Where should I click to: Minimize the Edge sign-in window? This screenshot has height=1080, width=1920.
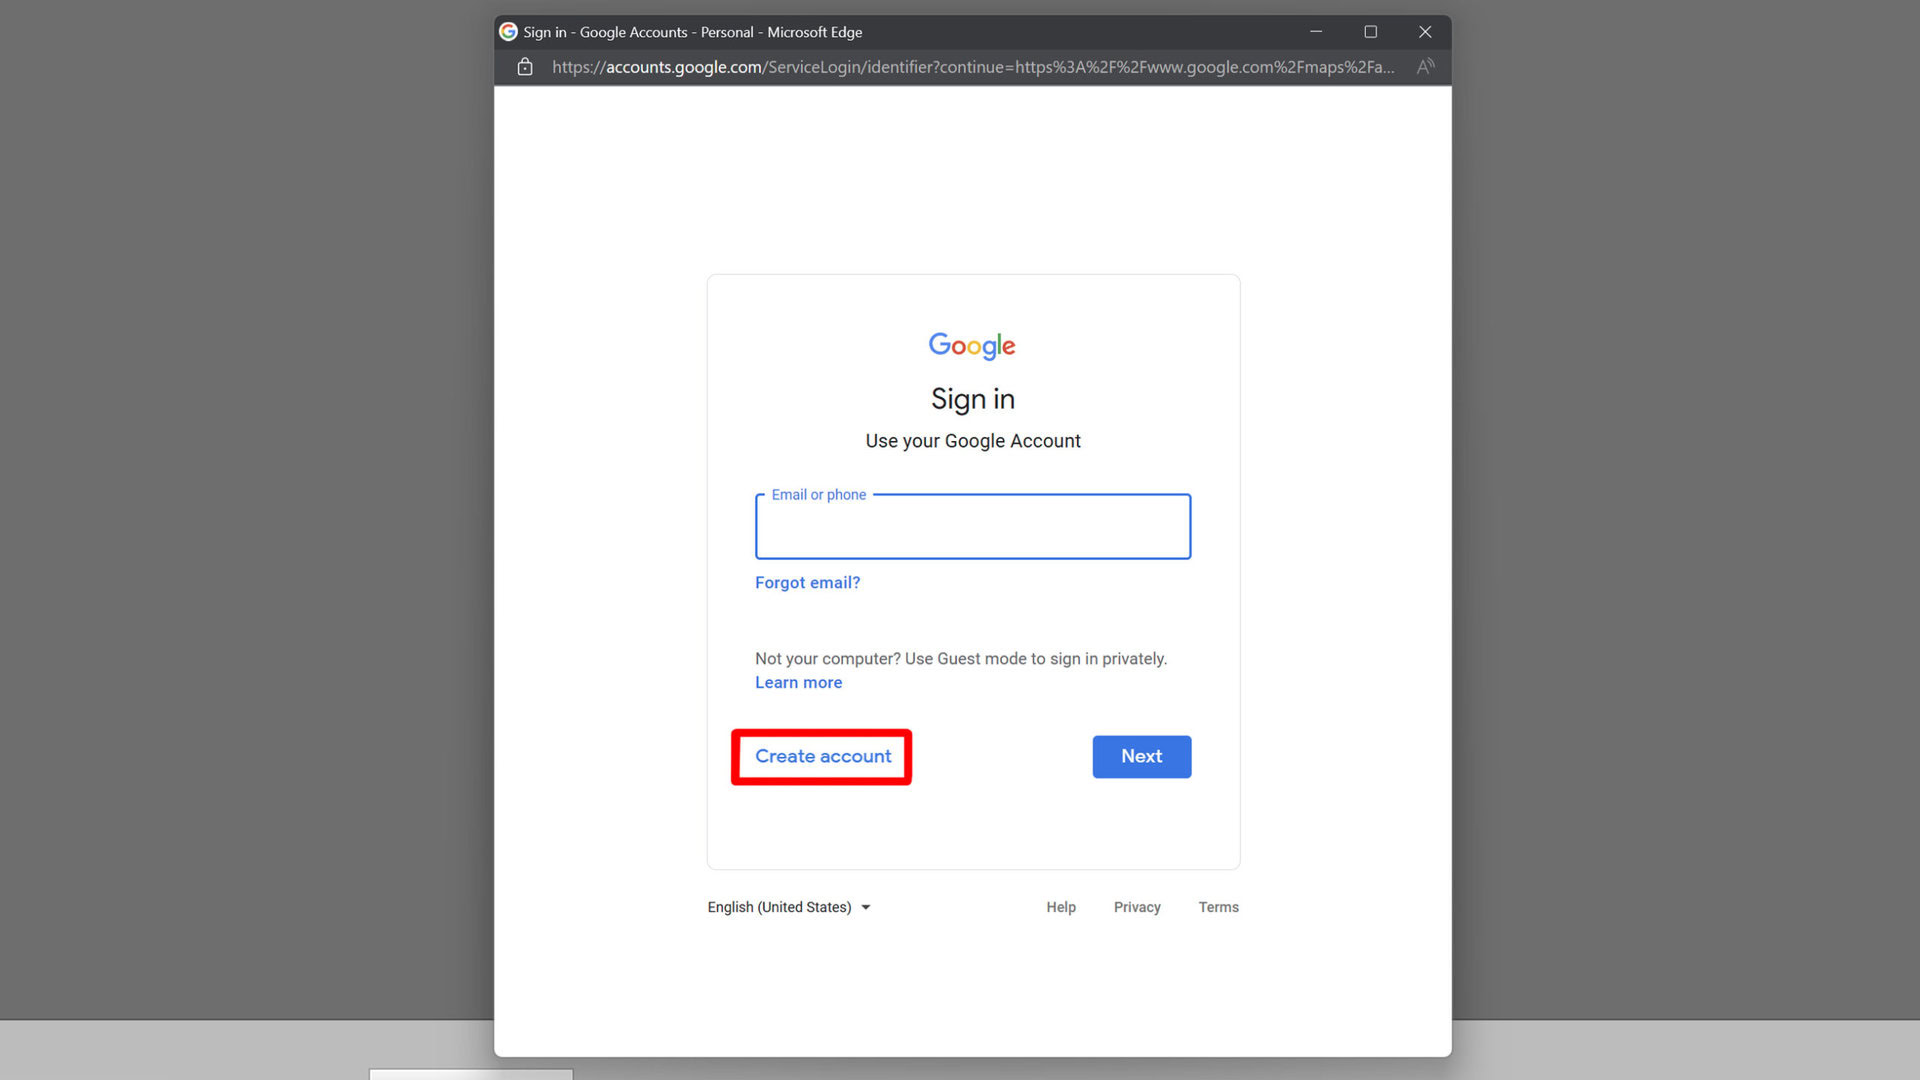coord(1316,32)
